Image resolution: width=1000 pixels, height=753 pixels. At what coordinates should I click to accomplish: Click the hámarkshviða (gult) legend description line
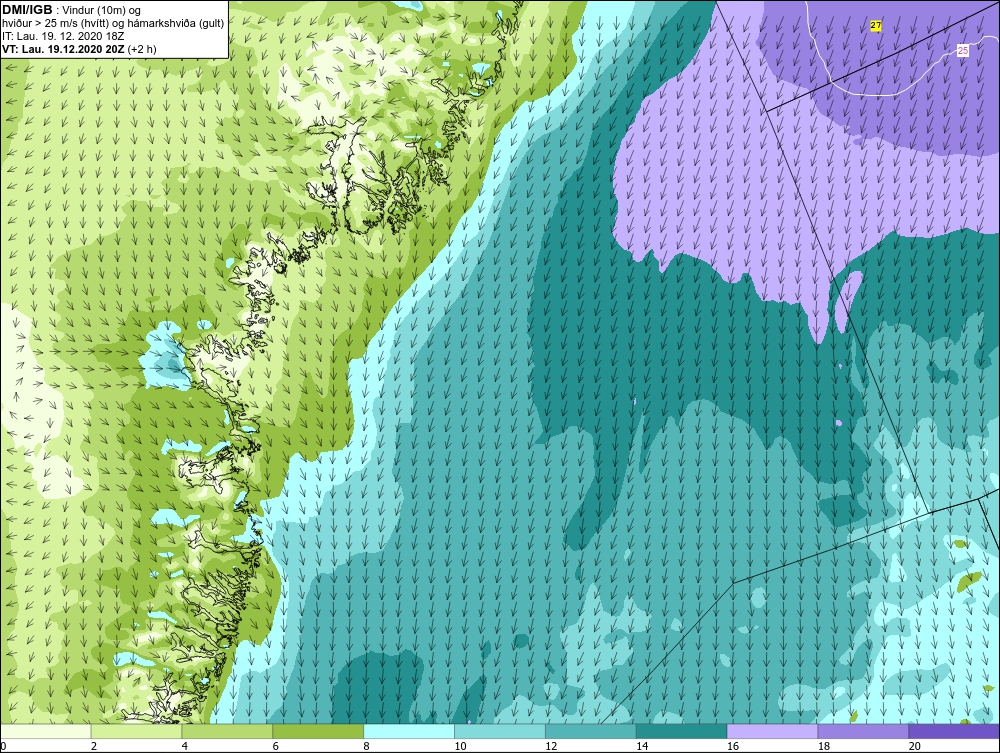[x=114, y=24]
